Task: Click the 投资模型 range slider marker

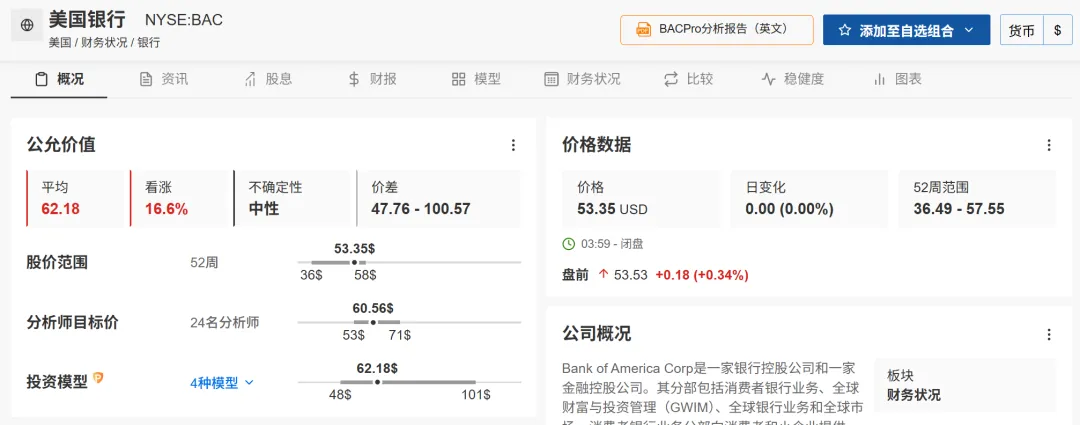Action: [377, 382]
